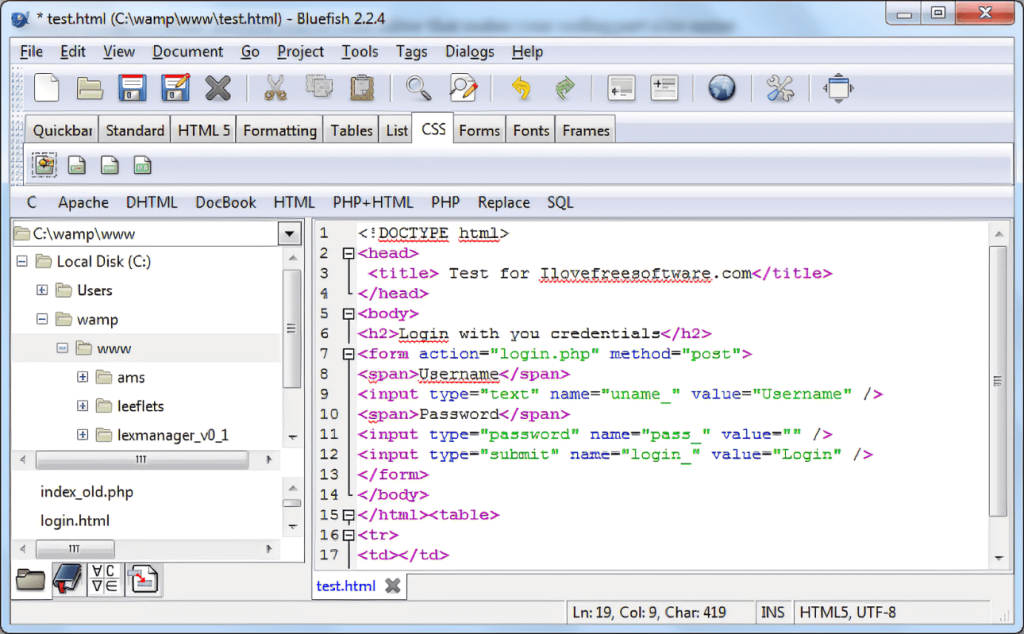The image size is (1024, 634).
Task: Switch to the Tables toolbar tab
Action: click(x=351, y=131)
